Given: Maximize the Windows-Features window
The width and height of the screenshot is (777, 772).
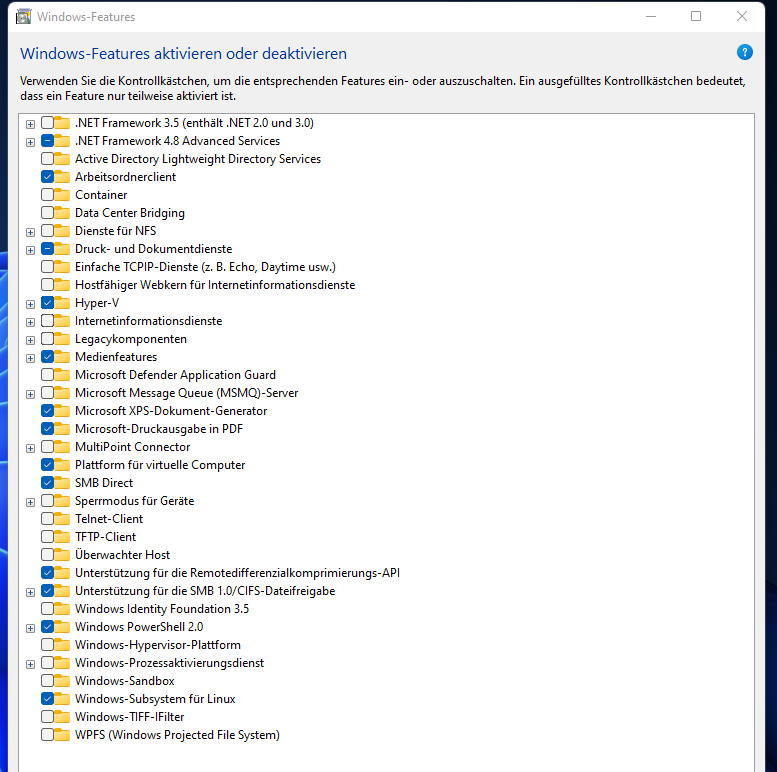Looking at the screenshot, I should tap(696, 16).
